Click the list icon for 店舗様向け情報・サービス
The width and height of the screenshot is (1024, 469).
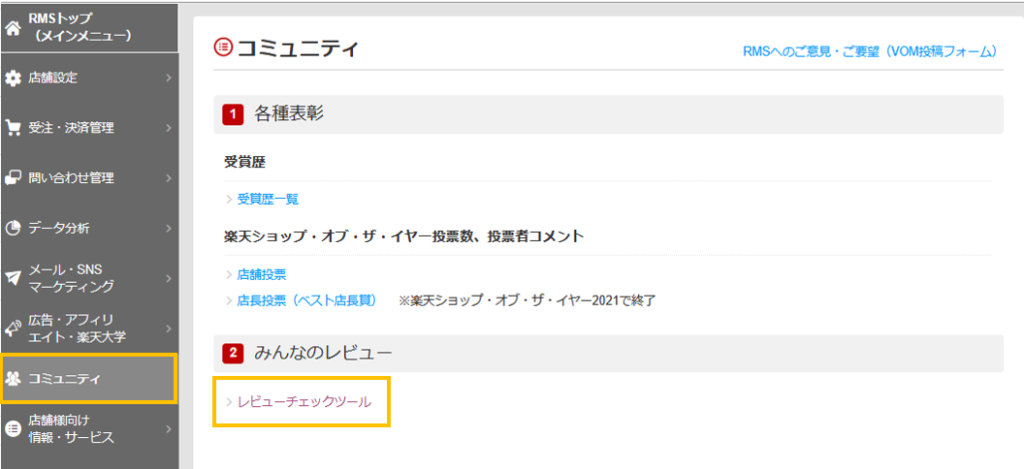pos(12,429)
